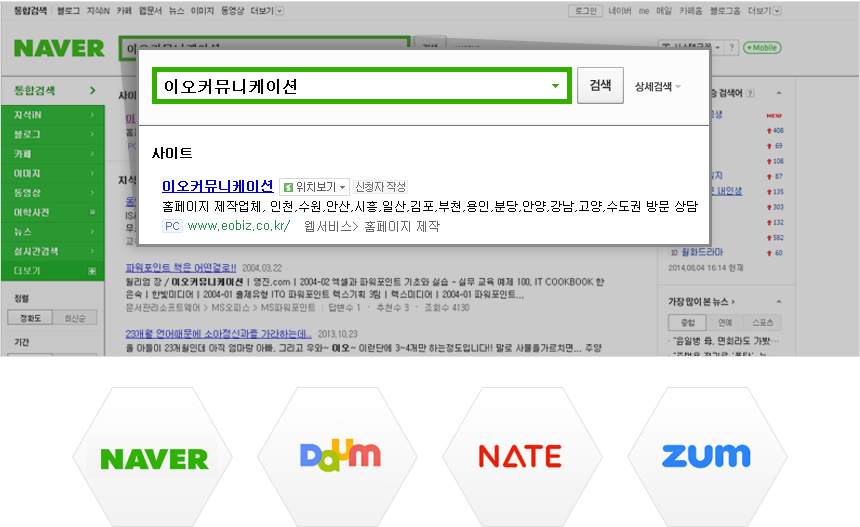This screenshot has width=860, height=527.
Task: Open the 더보기 dropdown next to 블로그홈
Action: (x=765, y=10)
